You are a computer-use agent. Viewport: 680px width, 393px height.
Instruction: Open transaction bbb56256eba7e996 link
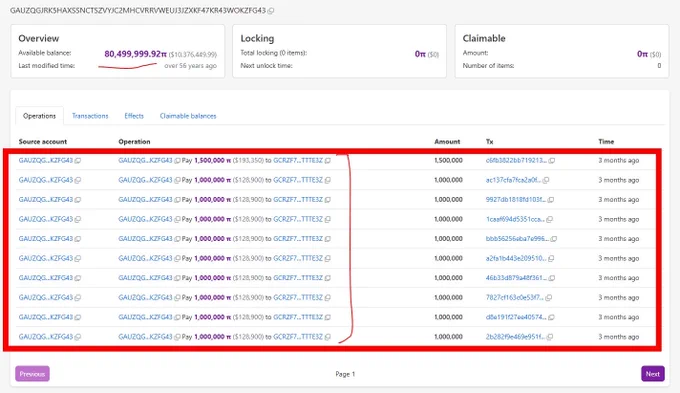tap(517, 239)
